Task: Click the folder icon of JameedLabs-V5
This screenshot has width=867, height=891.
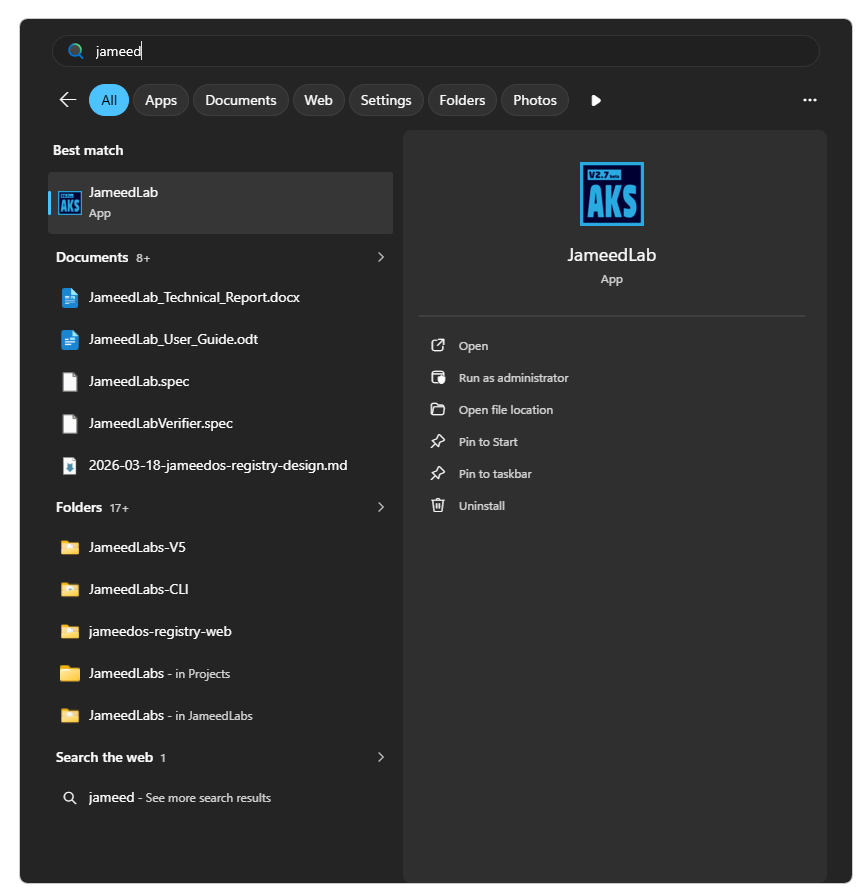Action: (70, 547)
